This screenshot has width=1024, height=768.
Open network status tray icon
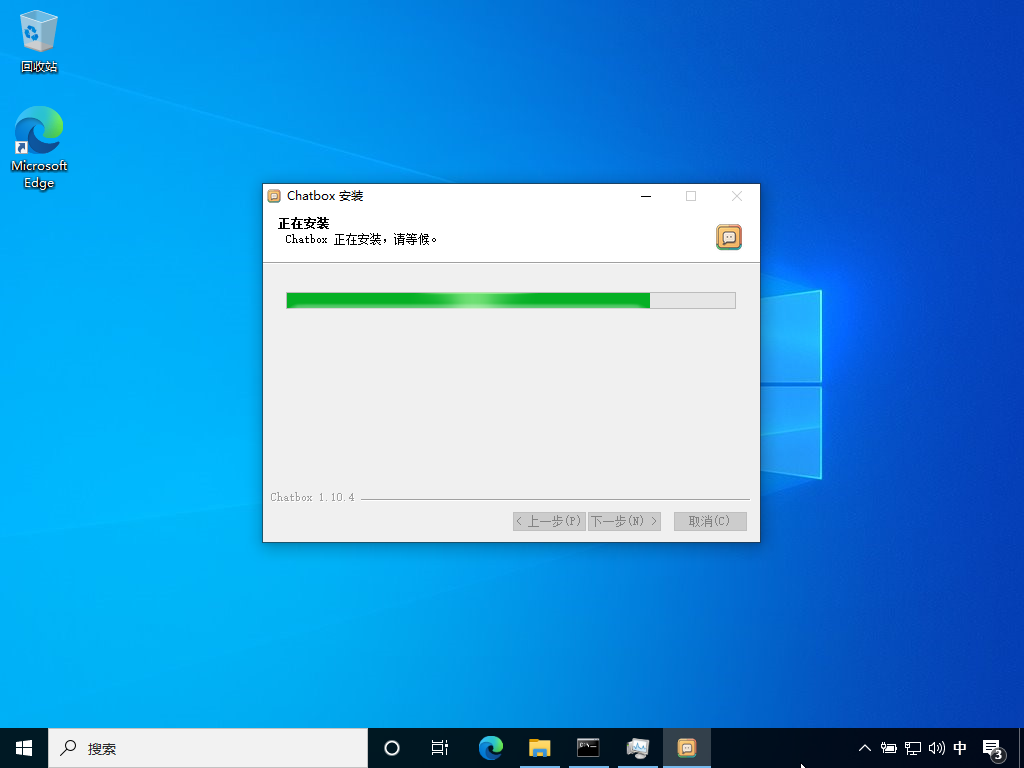(912, 748)
